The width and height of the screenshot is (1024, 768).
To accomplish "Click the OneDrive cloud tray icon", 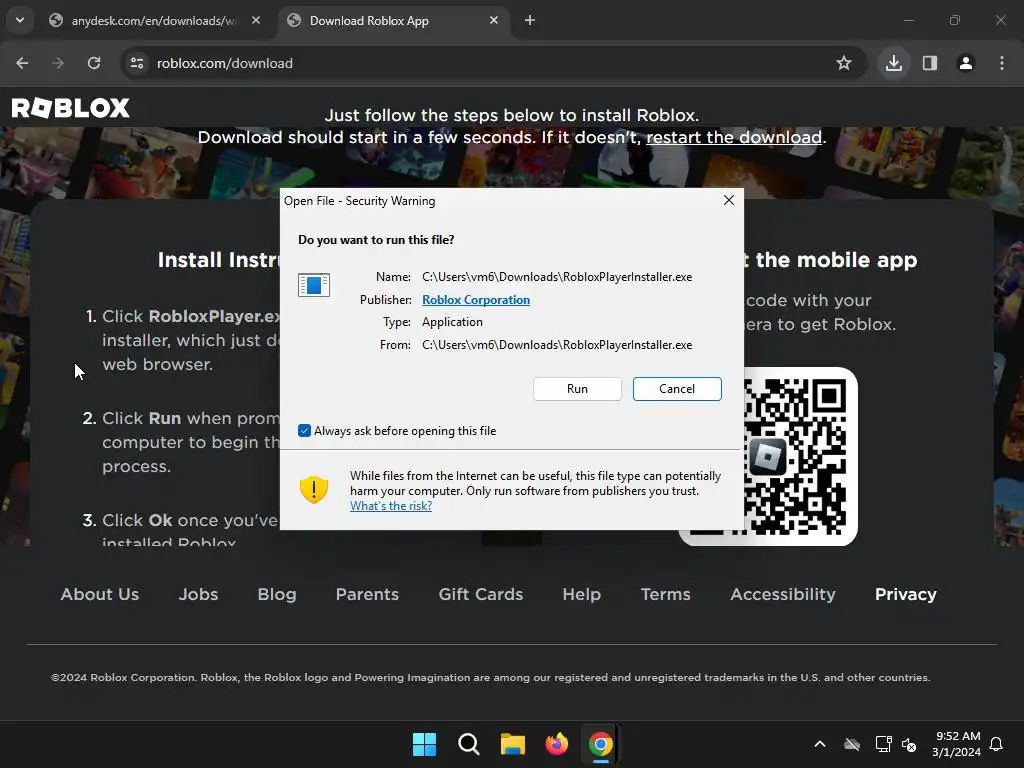I will 852,744.
